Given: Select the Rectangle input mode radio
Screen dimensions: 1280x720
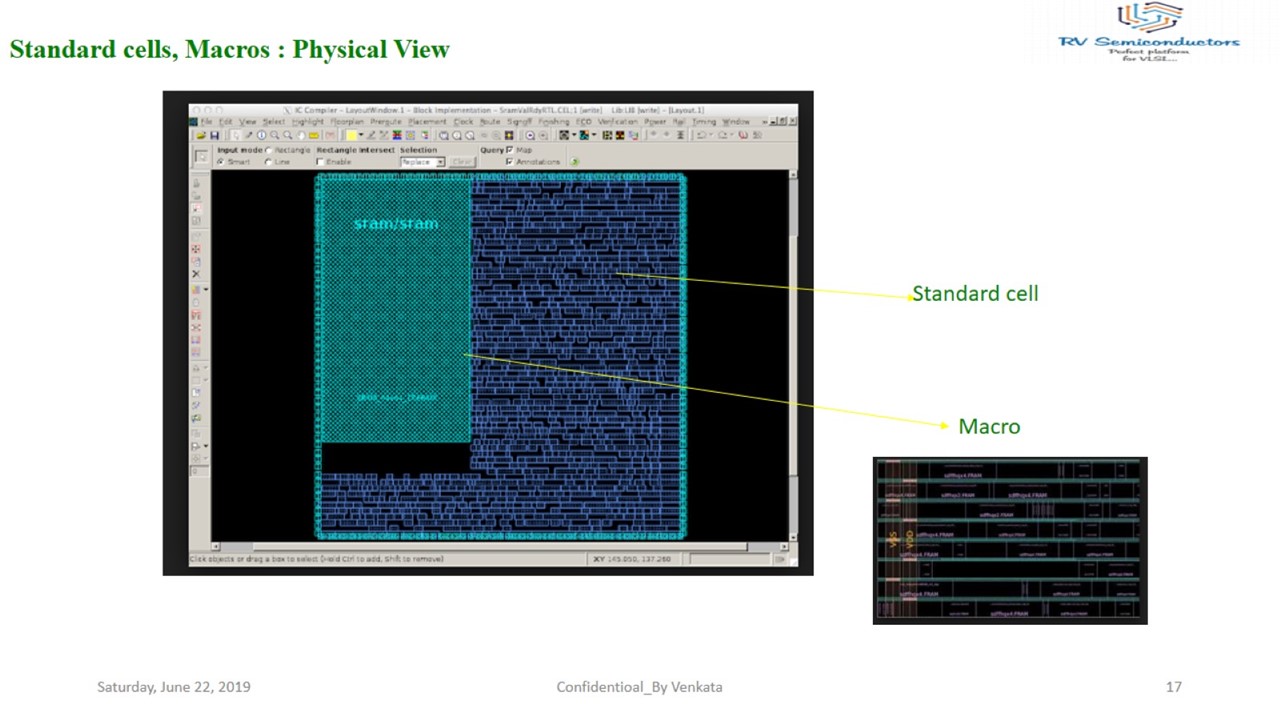Looking at the screenshot, I should (x=269, y=150).
